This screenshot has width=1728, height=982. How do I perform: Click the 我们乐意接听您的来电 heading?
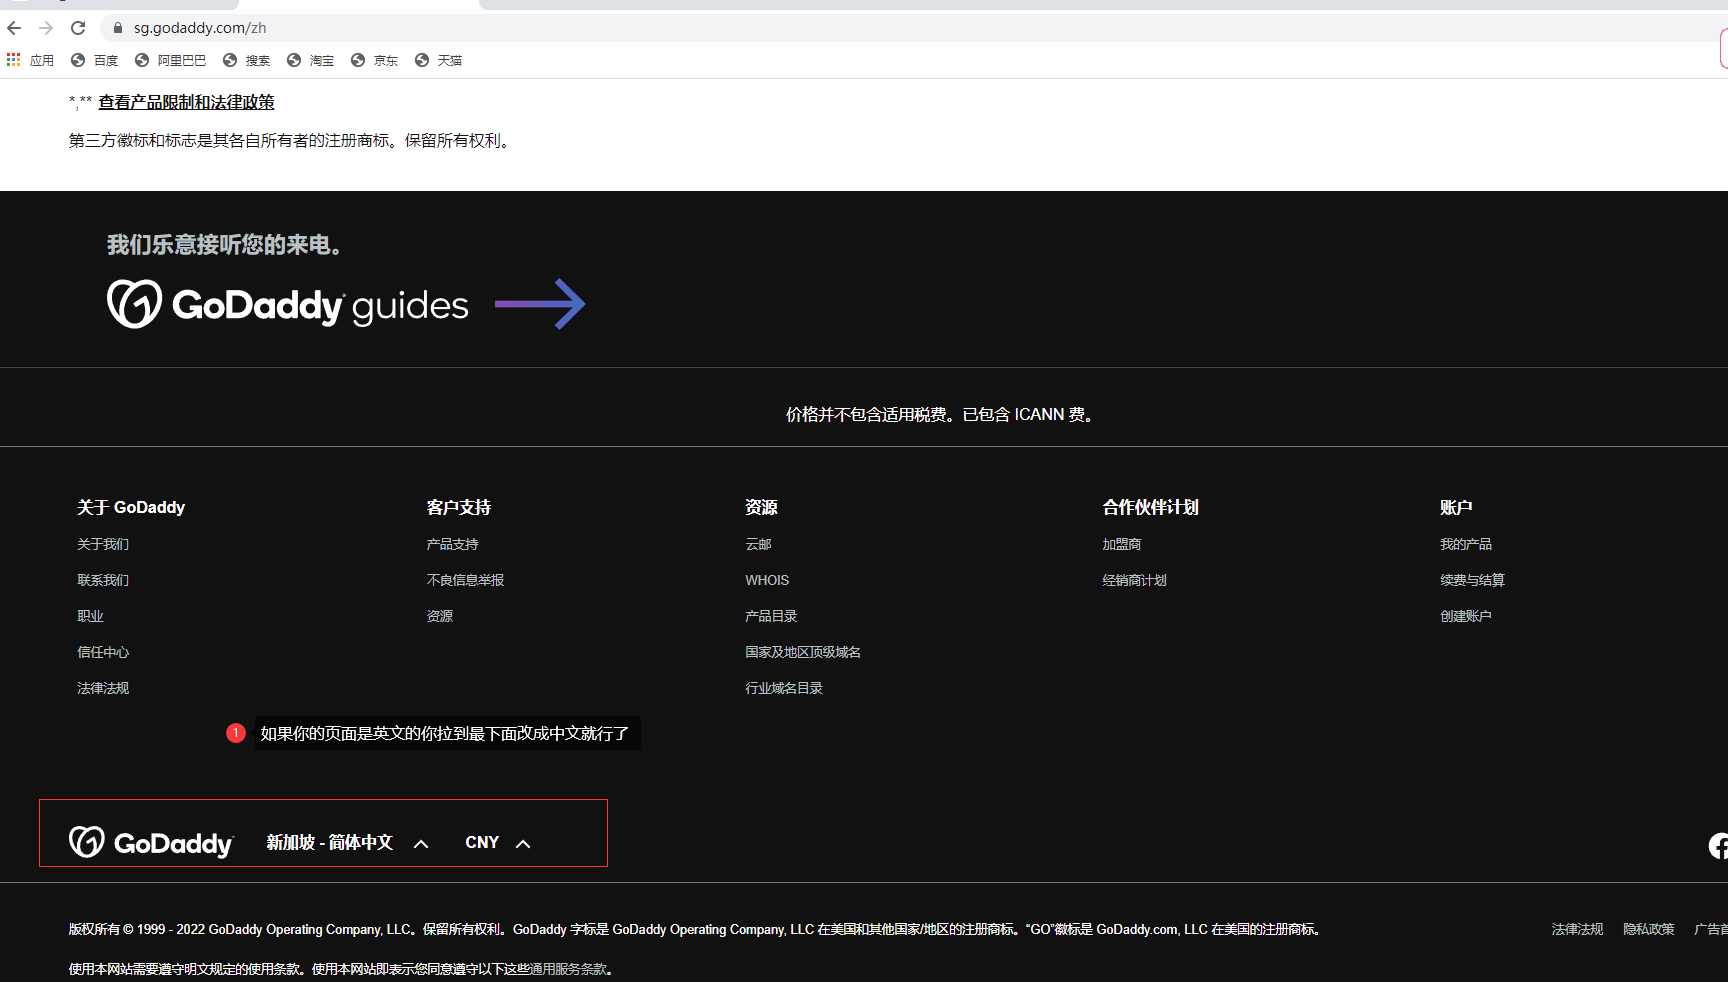click(225, 245)
